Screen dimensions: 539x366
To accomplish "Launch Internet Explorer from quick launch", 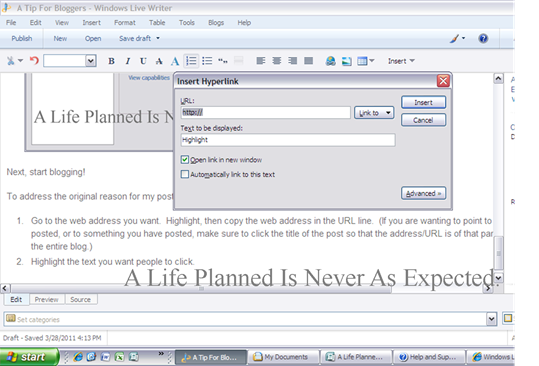I will tap(78, 357).
